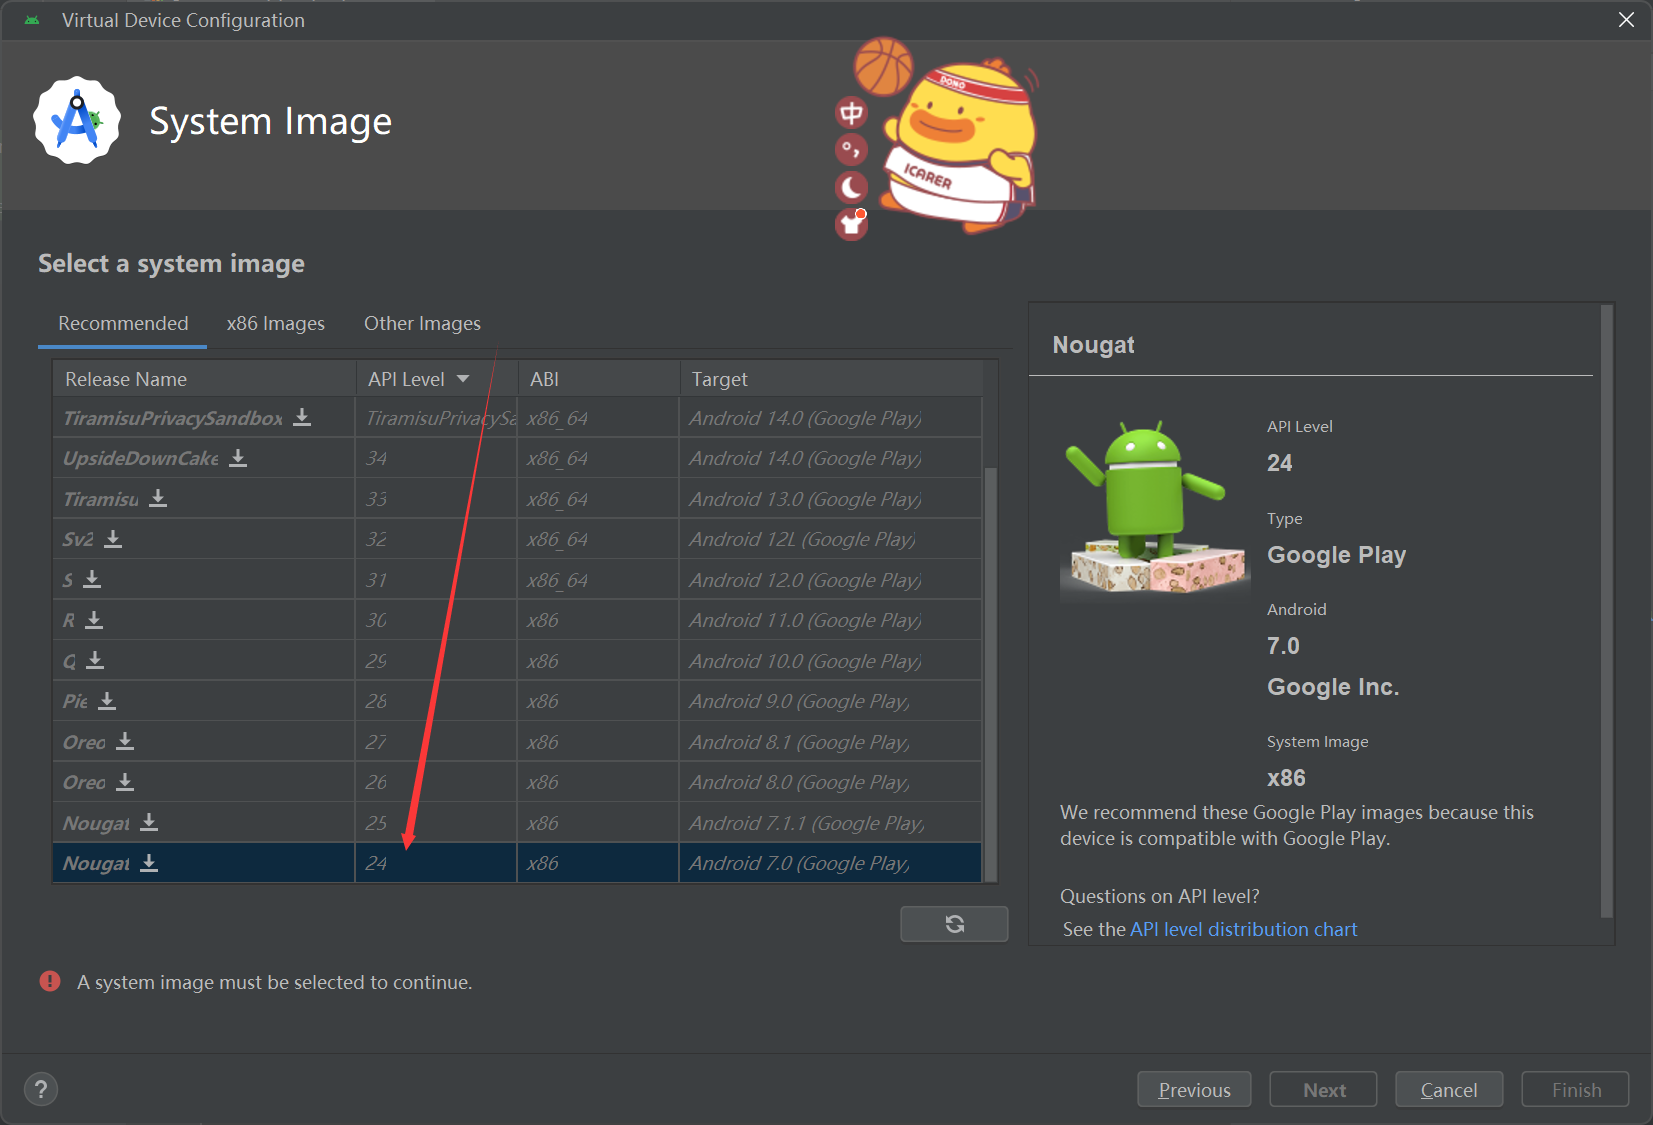This screenshot has height=1125, width=1653.
Task: Select the Android 12L (Google Play) row
Action: point(517,539)
